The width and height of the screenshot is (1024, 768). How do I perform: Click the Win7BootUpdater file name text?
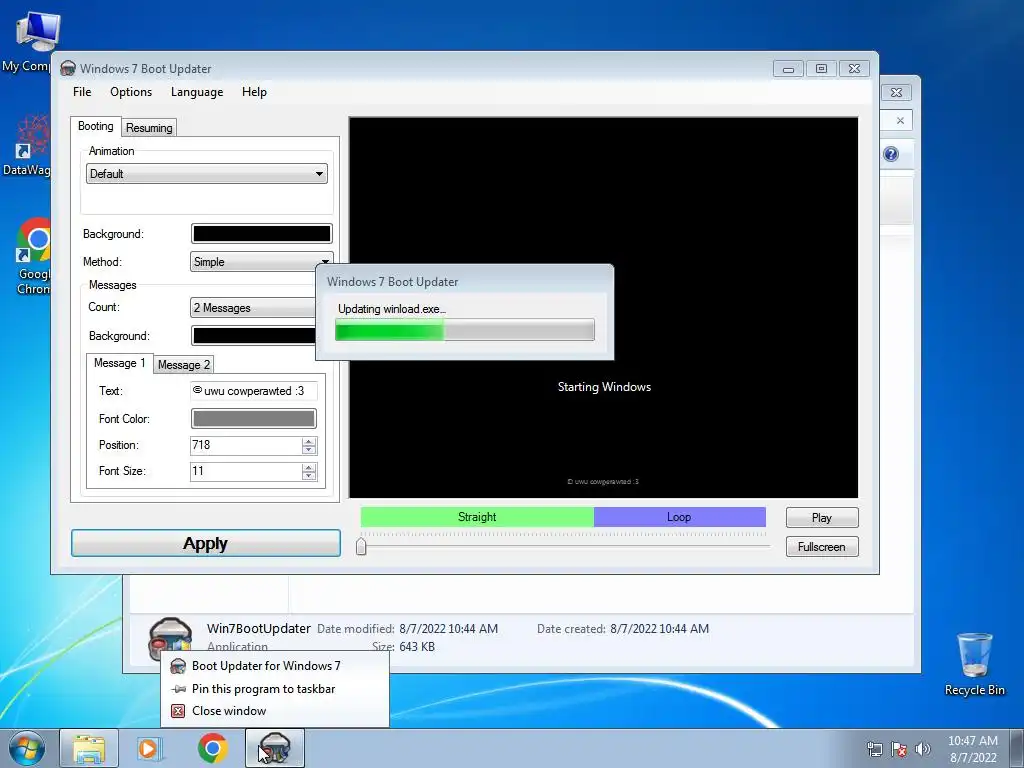(x=259, y=629)
